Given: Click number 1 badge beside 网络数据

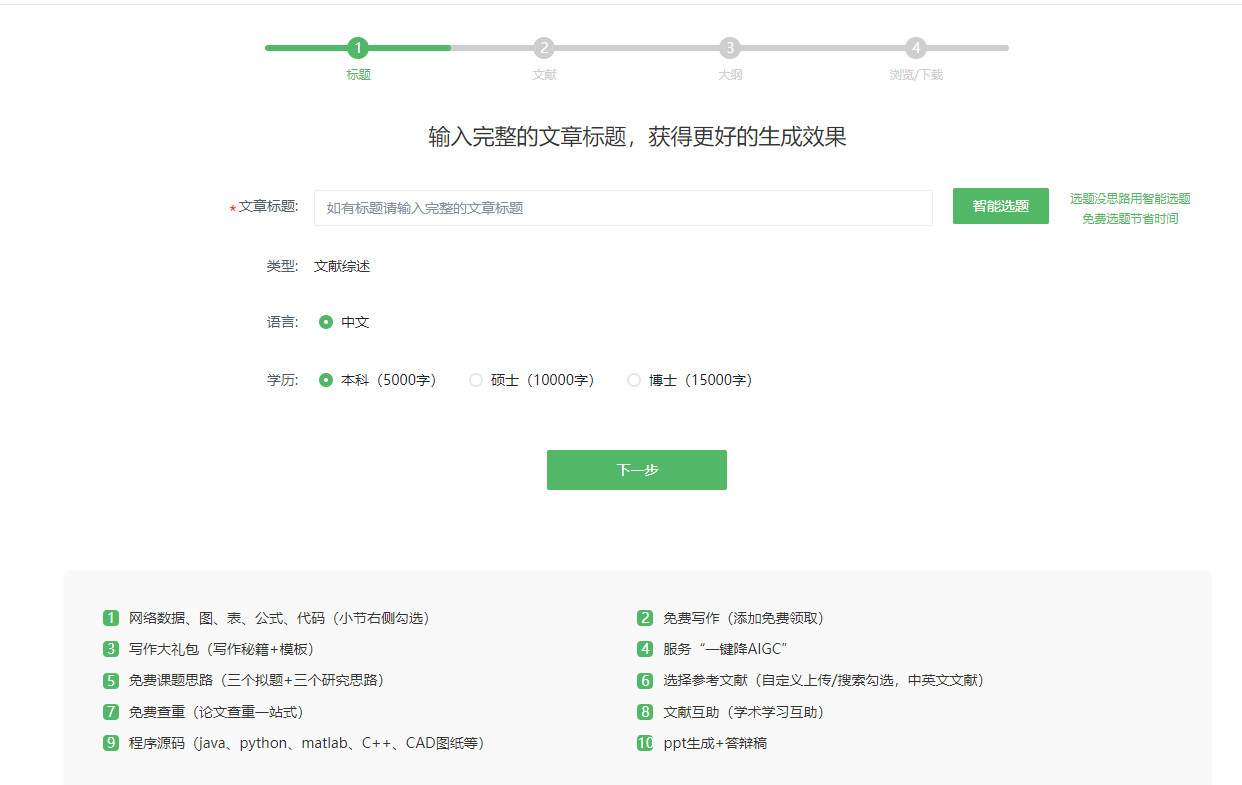Looking at the screenshot, I should (x=111, y=618).
